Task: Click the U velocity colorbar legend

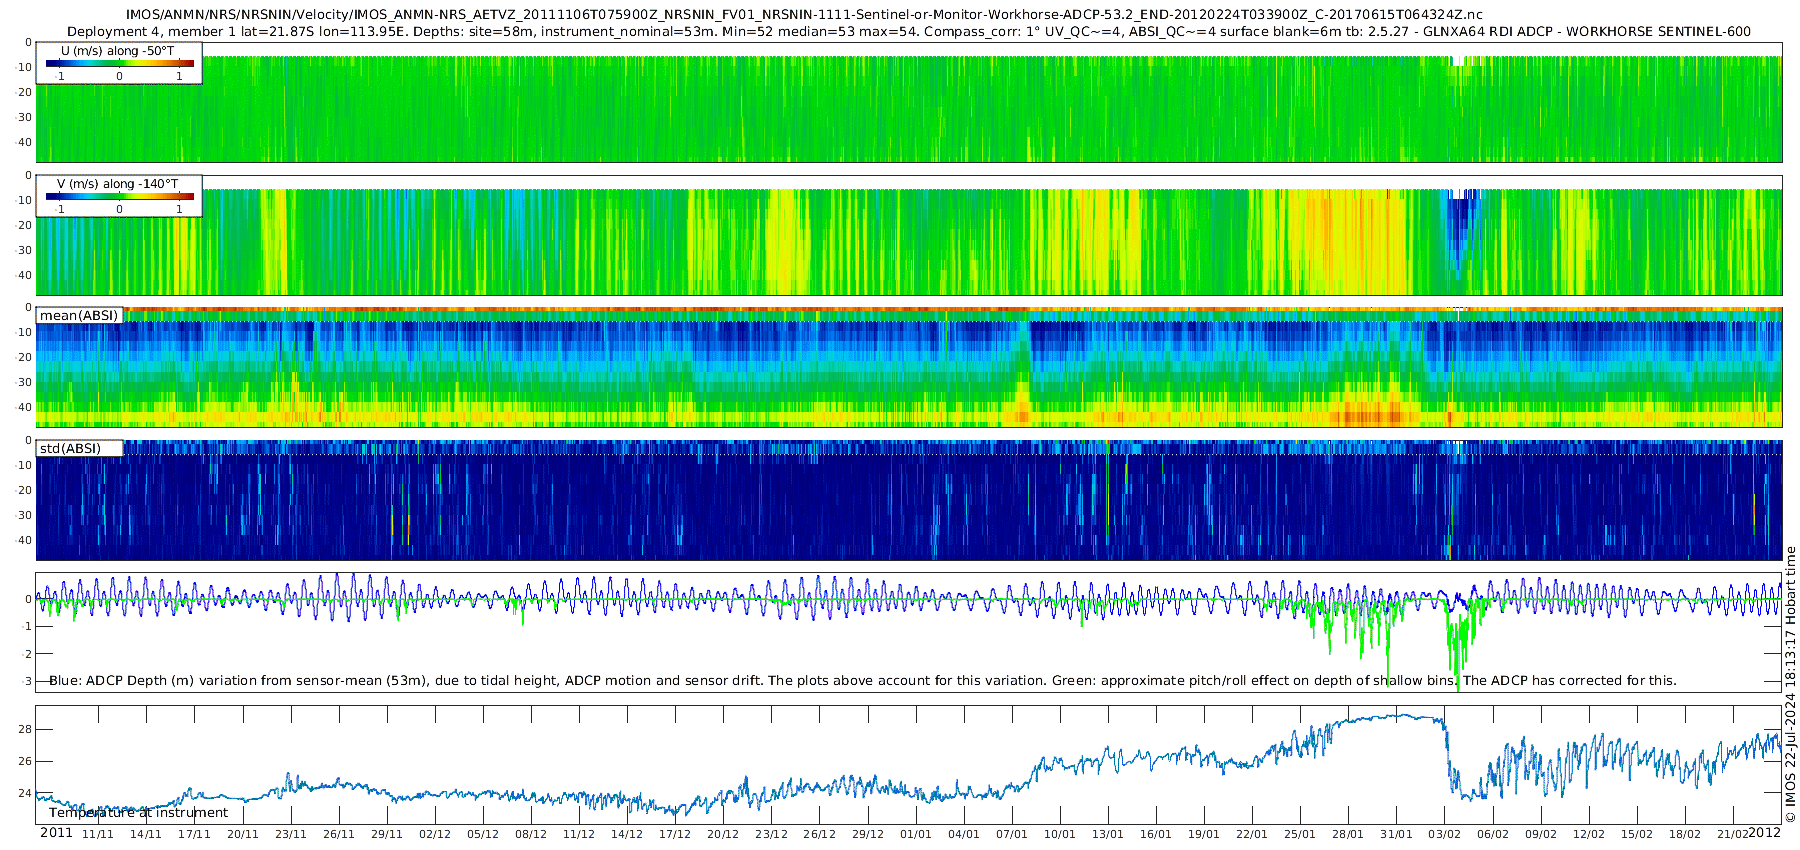Action: pos(119,63)
